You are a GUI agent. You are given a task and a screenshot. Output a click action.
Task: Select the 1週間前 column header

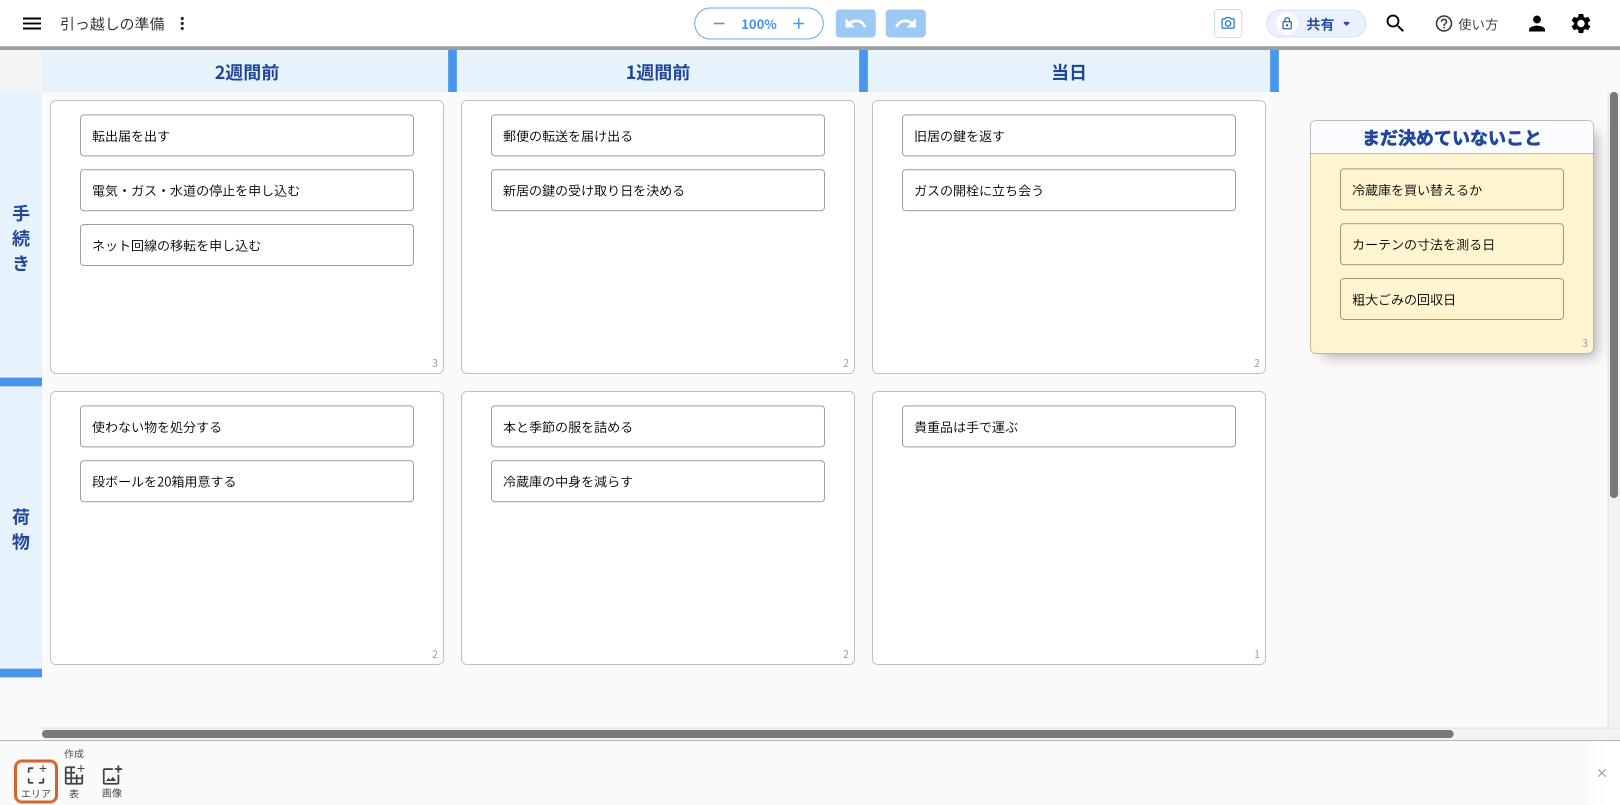tap(658, 72)
